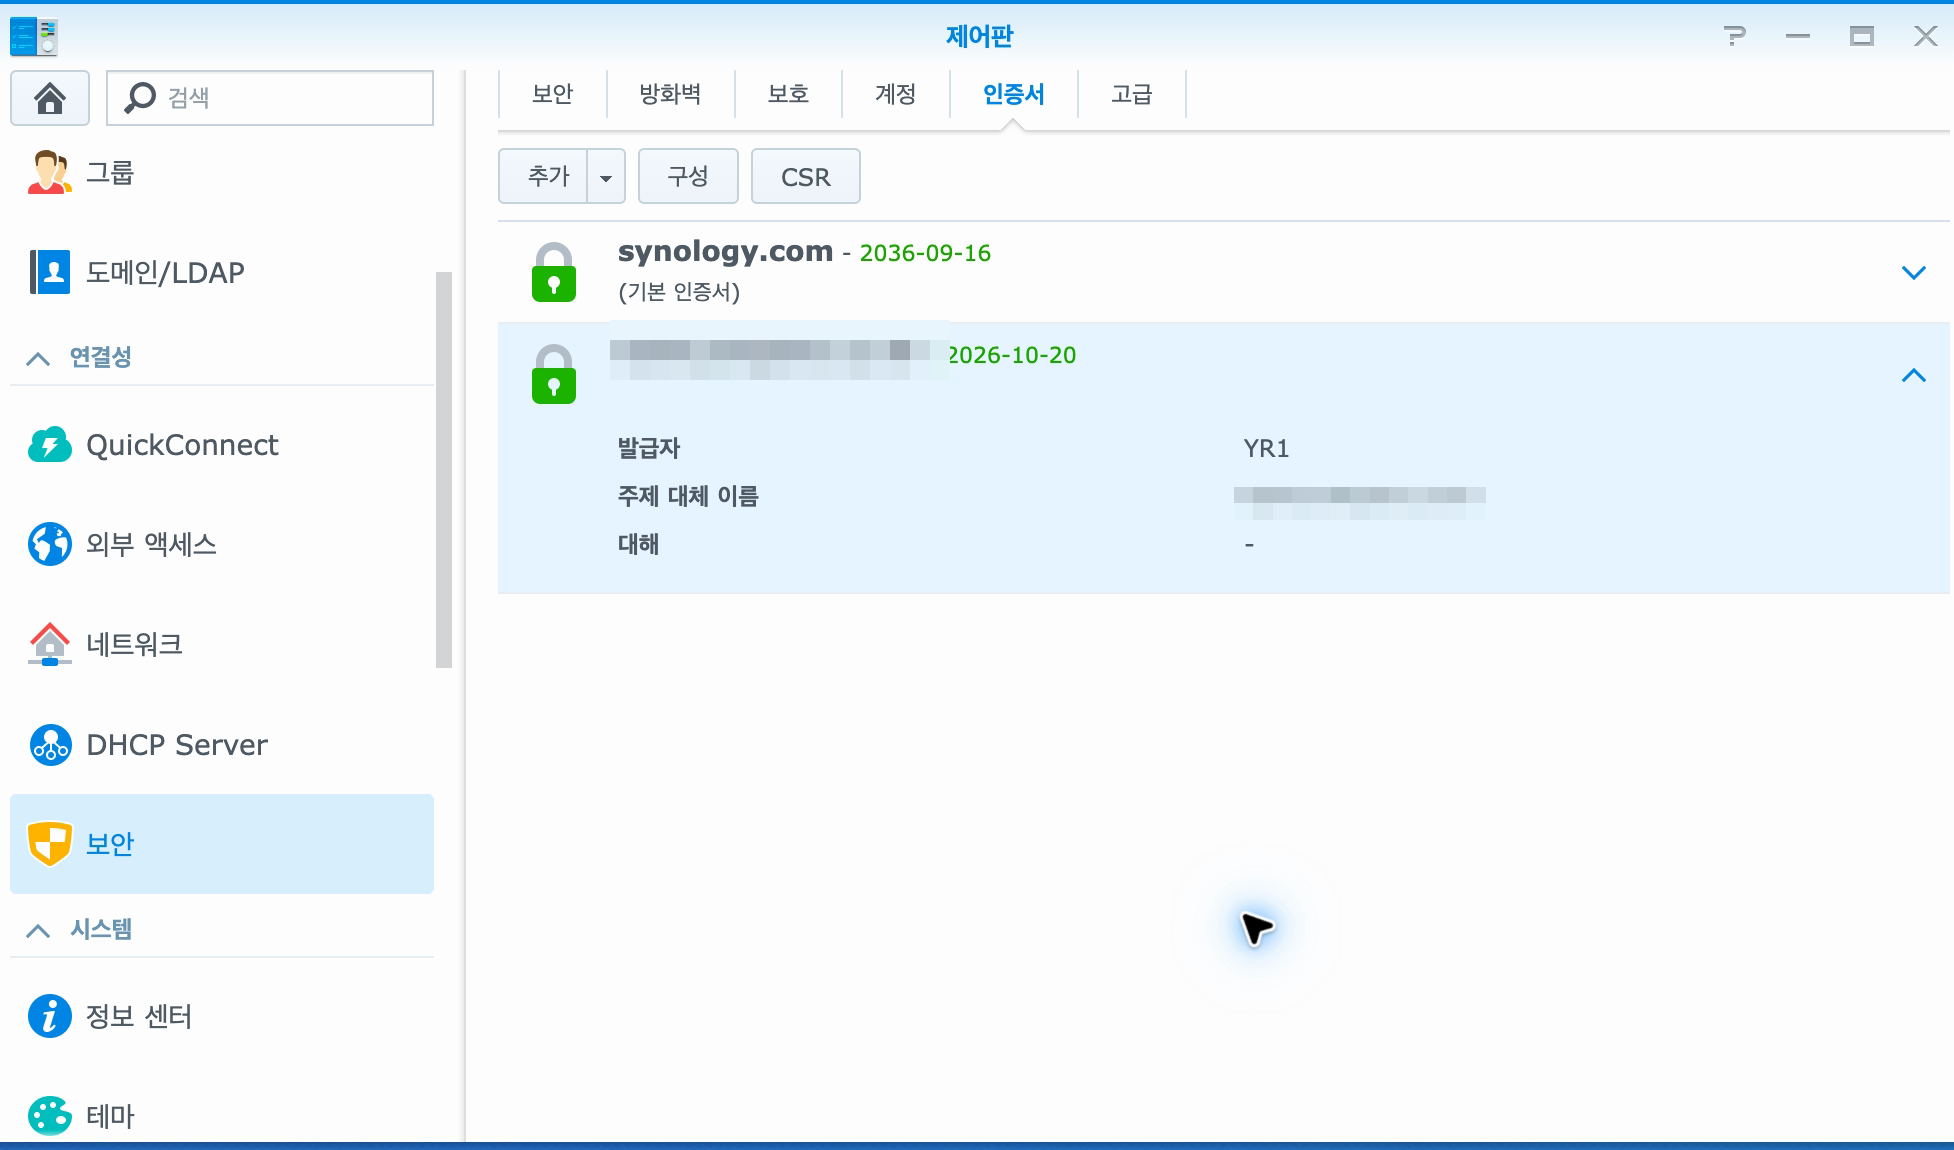This screenshot has width=1954, height=1150.
Task: Select 네트워크 label in sidebar
Action: click(134, 644)
